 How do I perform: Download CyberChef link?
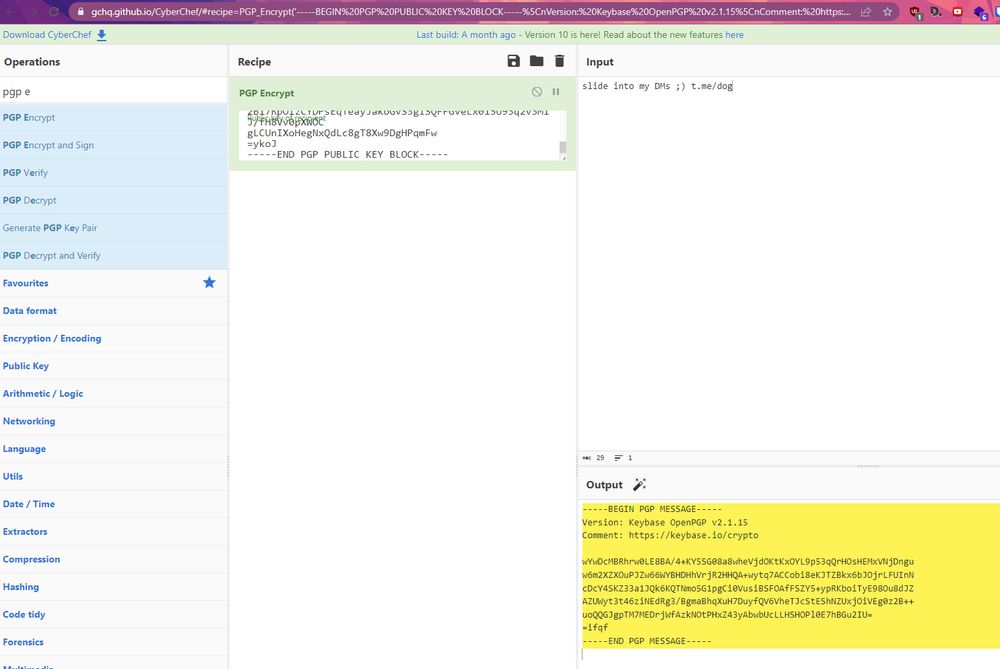point(47,35)
